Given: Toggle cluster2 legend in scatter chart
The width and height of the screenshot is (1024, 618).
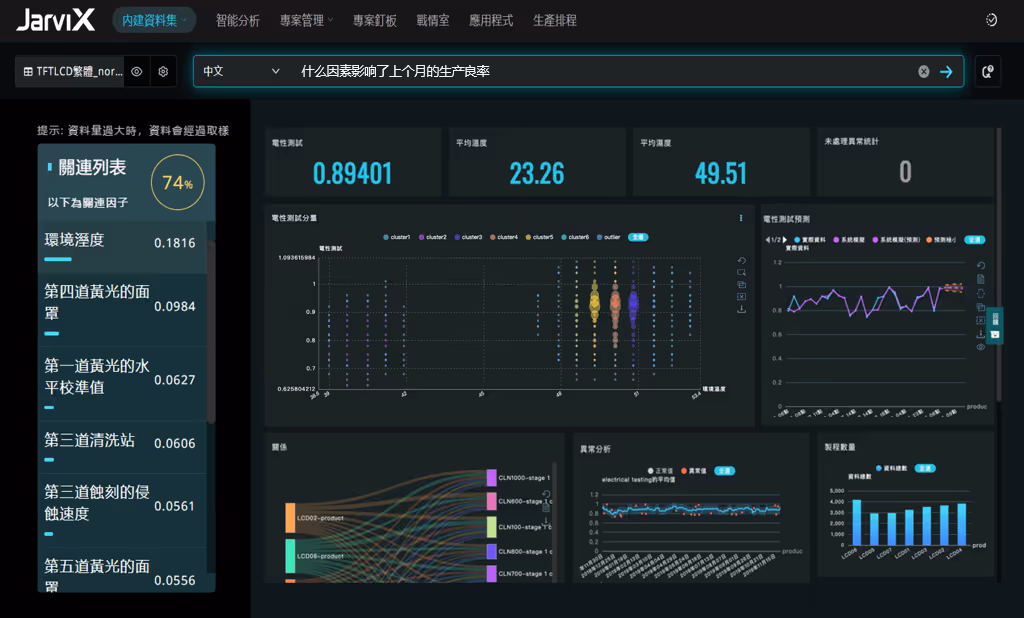Looking at the screenshot, I should [432, 237].
